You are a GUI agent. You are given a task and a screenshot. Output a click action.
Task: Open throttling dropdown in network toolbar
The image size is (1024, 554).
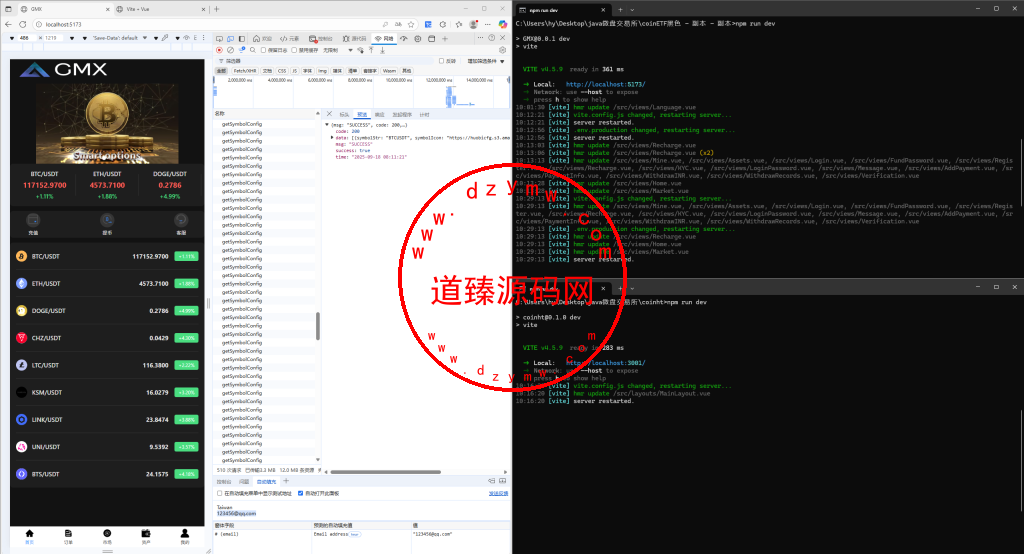337,50
